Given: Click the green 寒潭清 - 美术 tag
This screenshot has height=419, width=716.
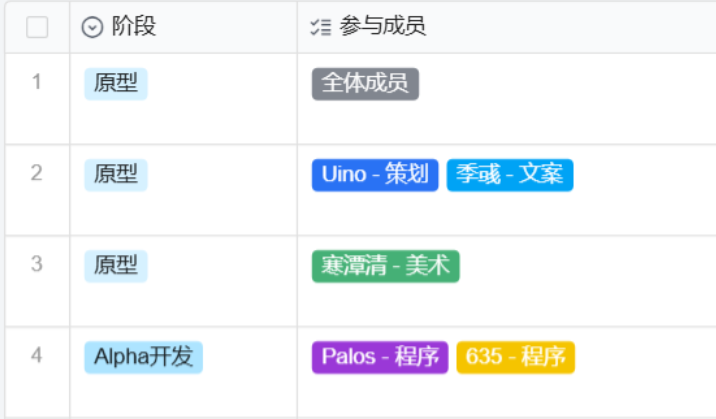Looking at the screenshot, I should tap(385, 266).
